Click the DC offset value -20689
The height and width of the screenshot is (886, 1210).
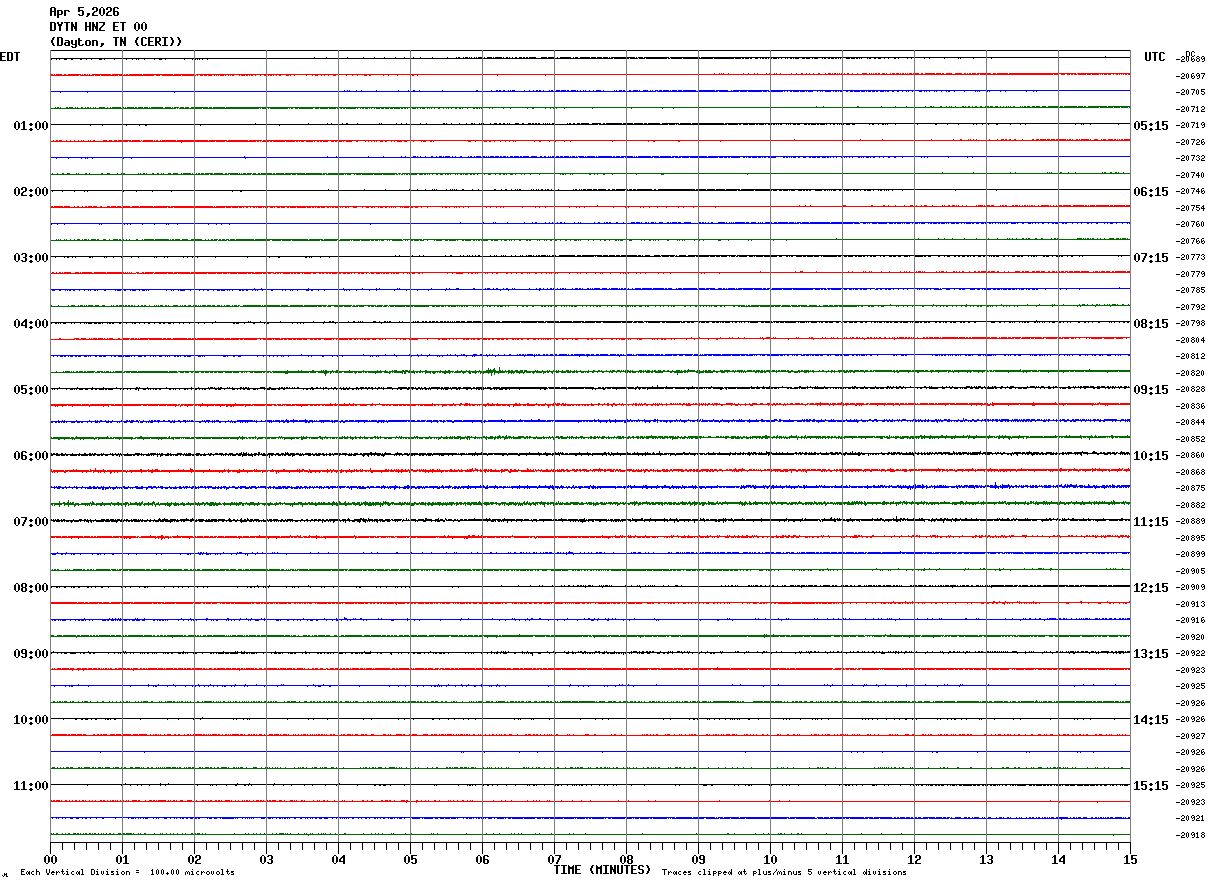pyautogui.click(x=1191, y=60)
